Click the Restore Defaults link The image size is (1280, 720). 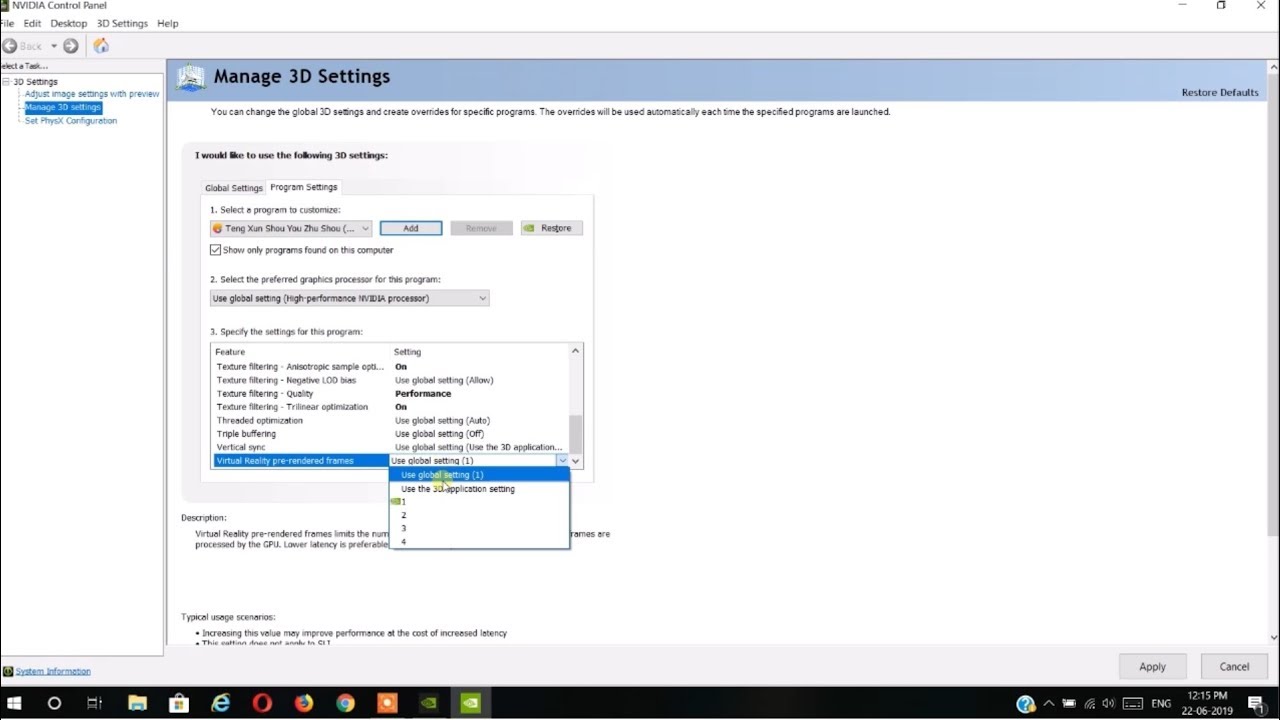coord(1220,92)
